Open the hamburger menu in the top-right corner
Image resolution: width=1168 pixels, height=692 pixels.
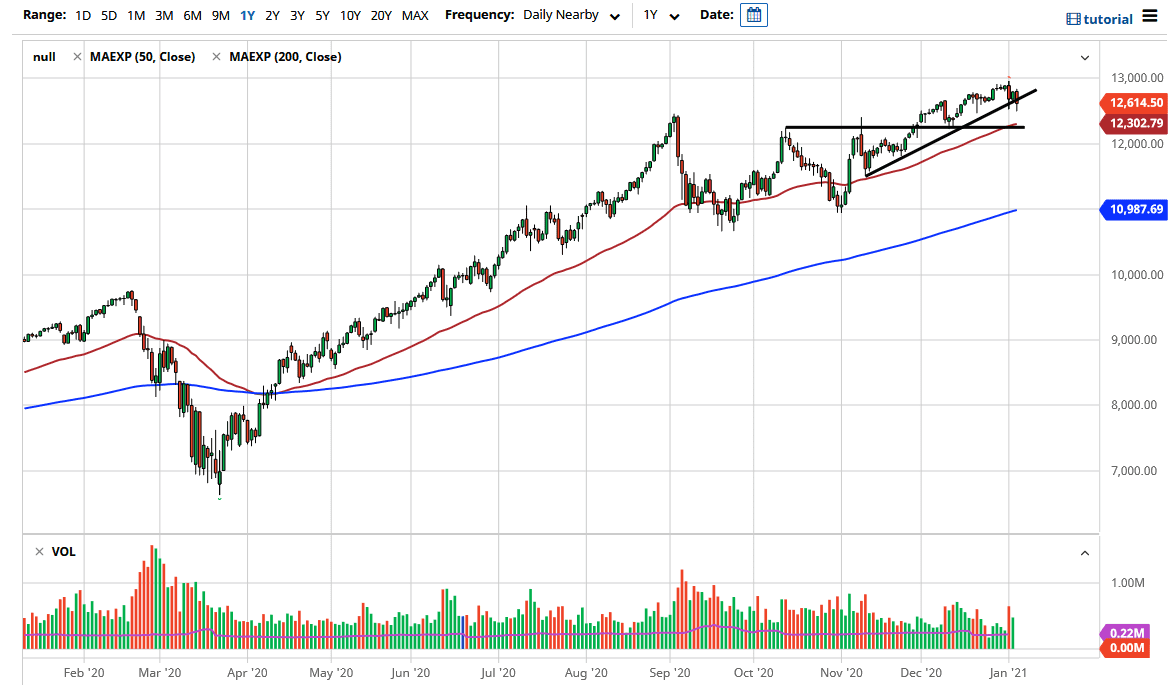pyautogui.click(x=1148, y=16)
